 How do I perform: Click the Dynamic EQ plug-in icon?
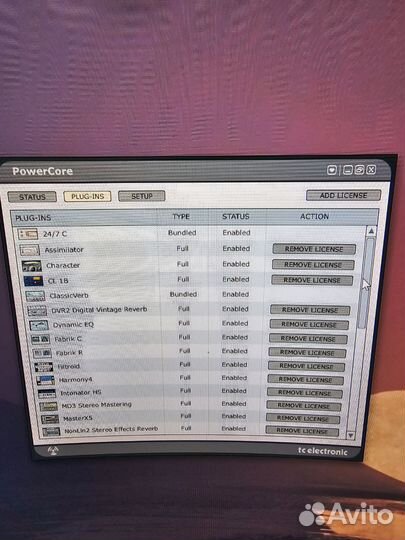pyautogui.click(x=39, y=325)
